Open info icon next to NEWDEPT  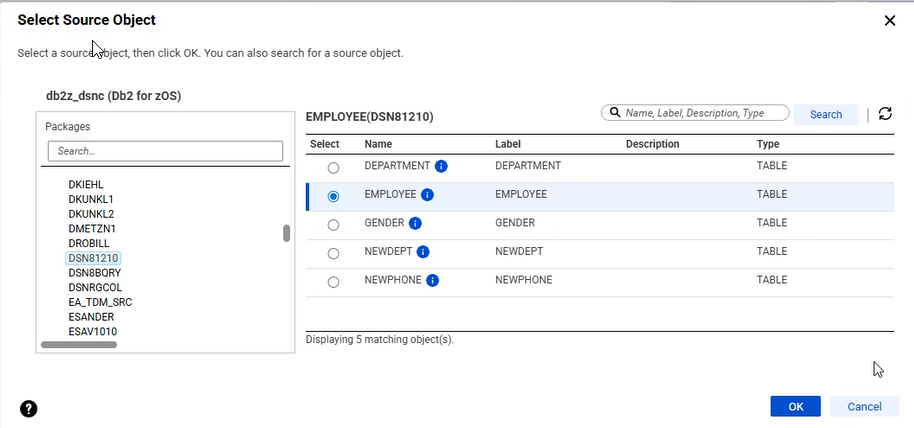click(x=423, y=252)
